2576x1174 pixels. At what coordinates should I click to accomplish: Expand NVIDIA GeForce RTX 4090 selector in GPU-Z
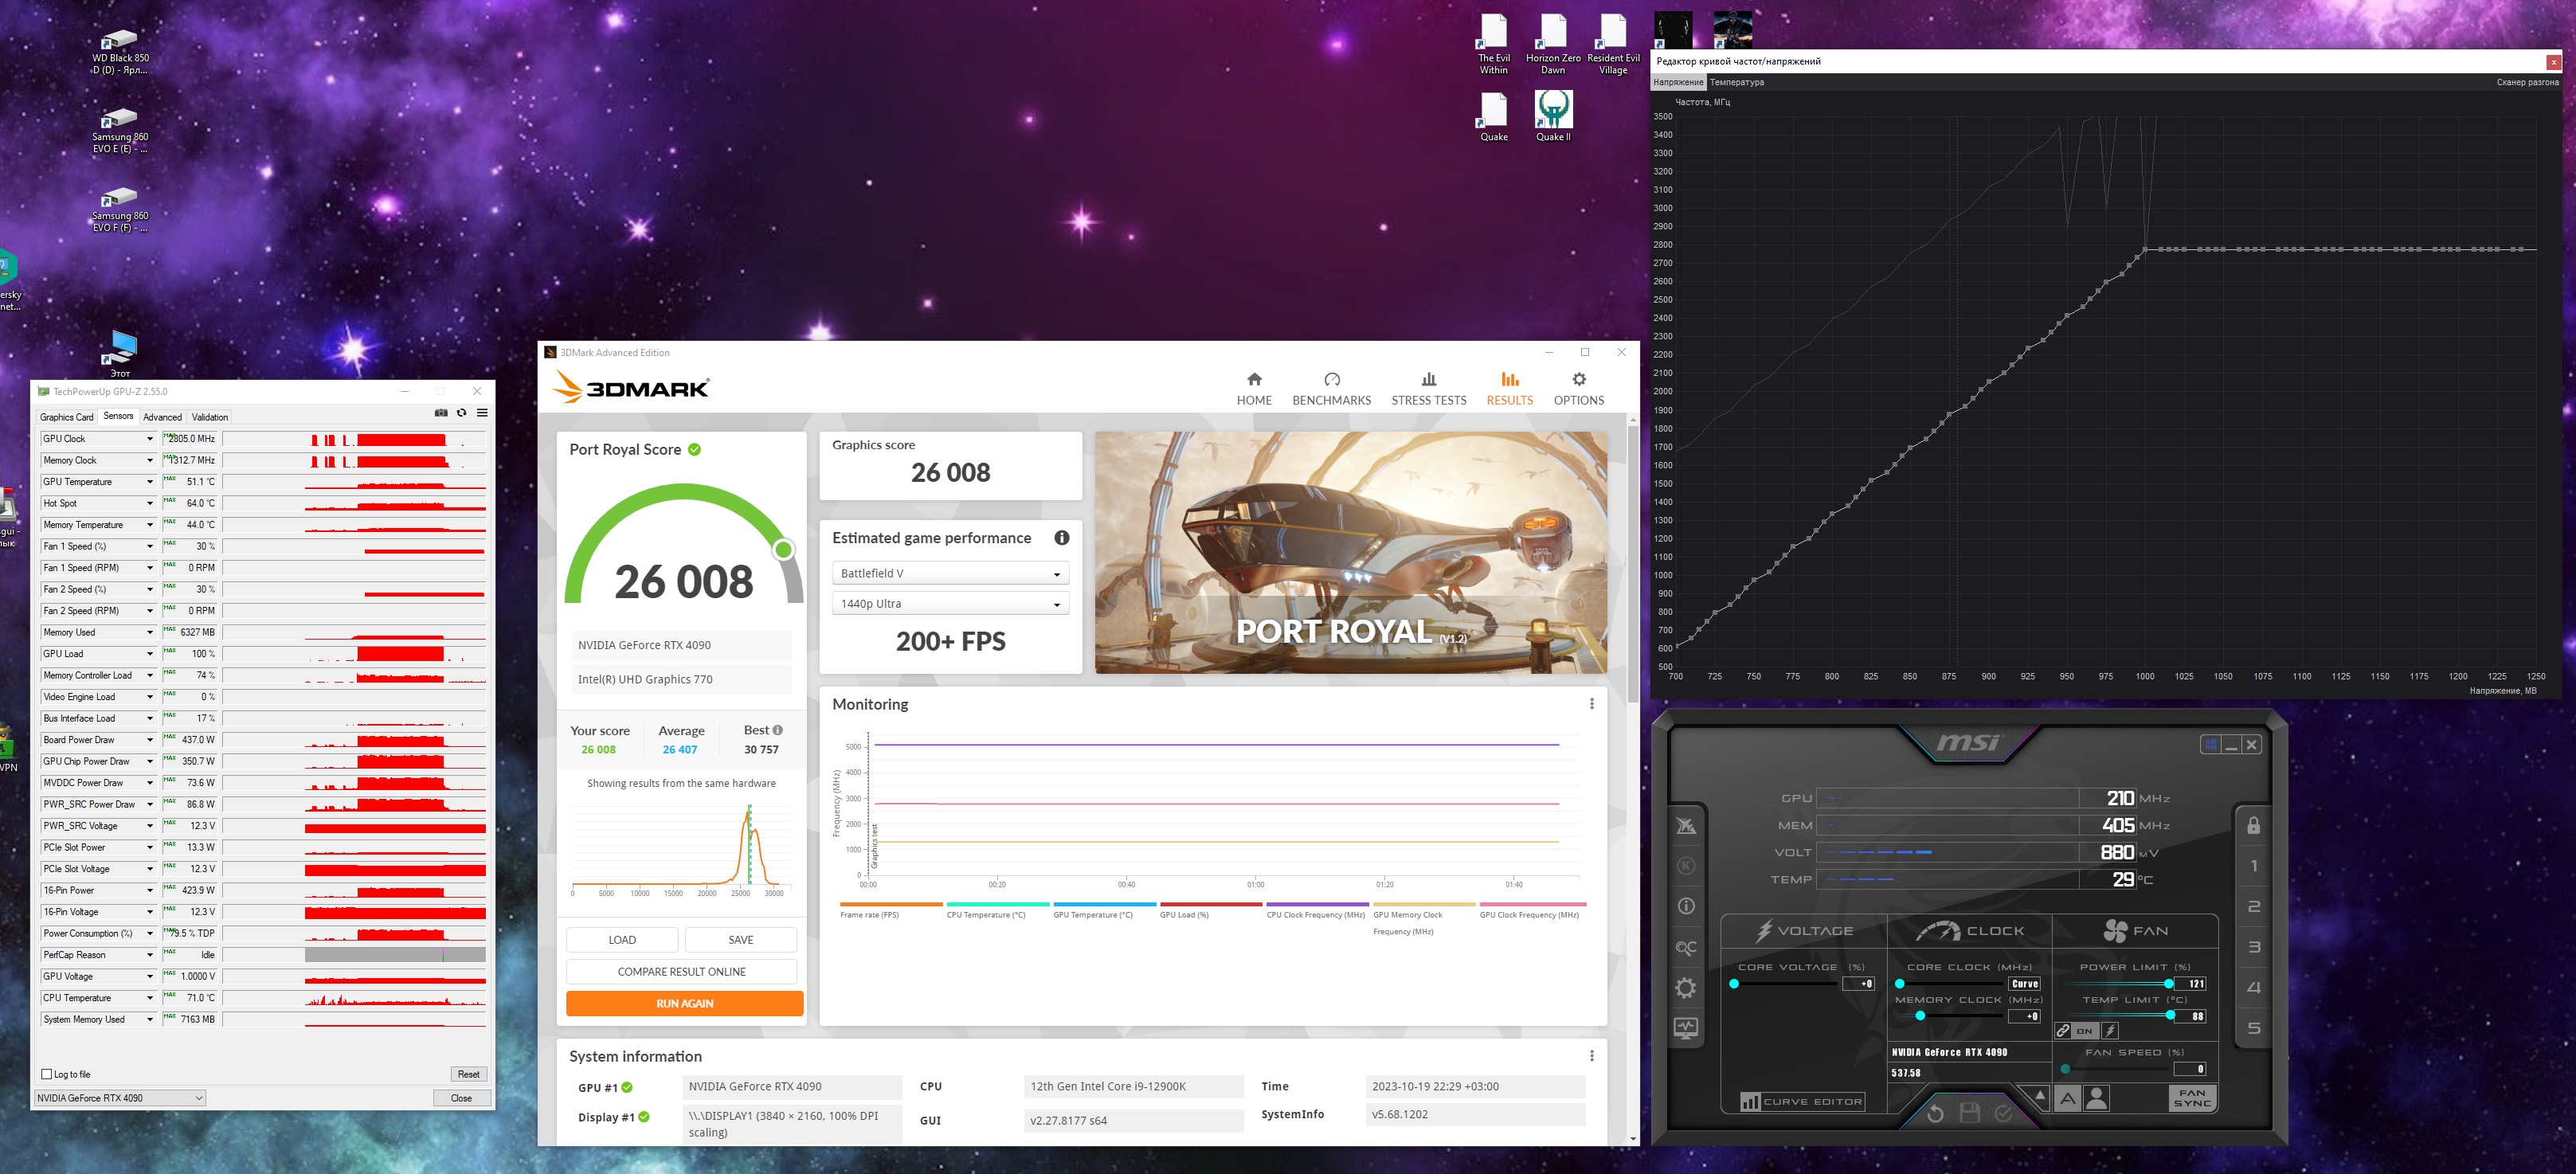[120, 1098]
